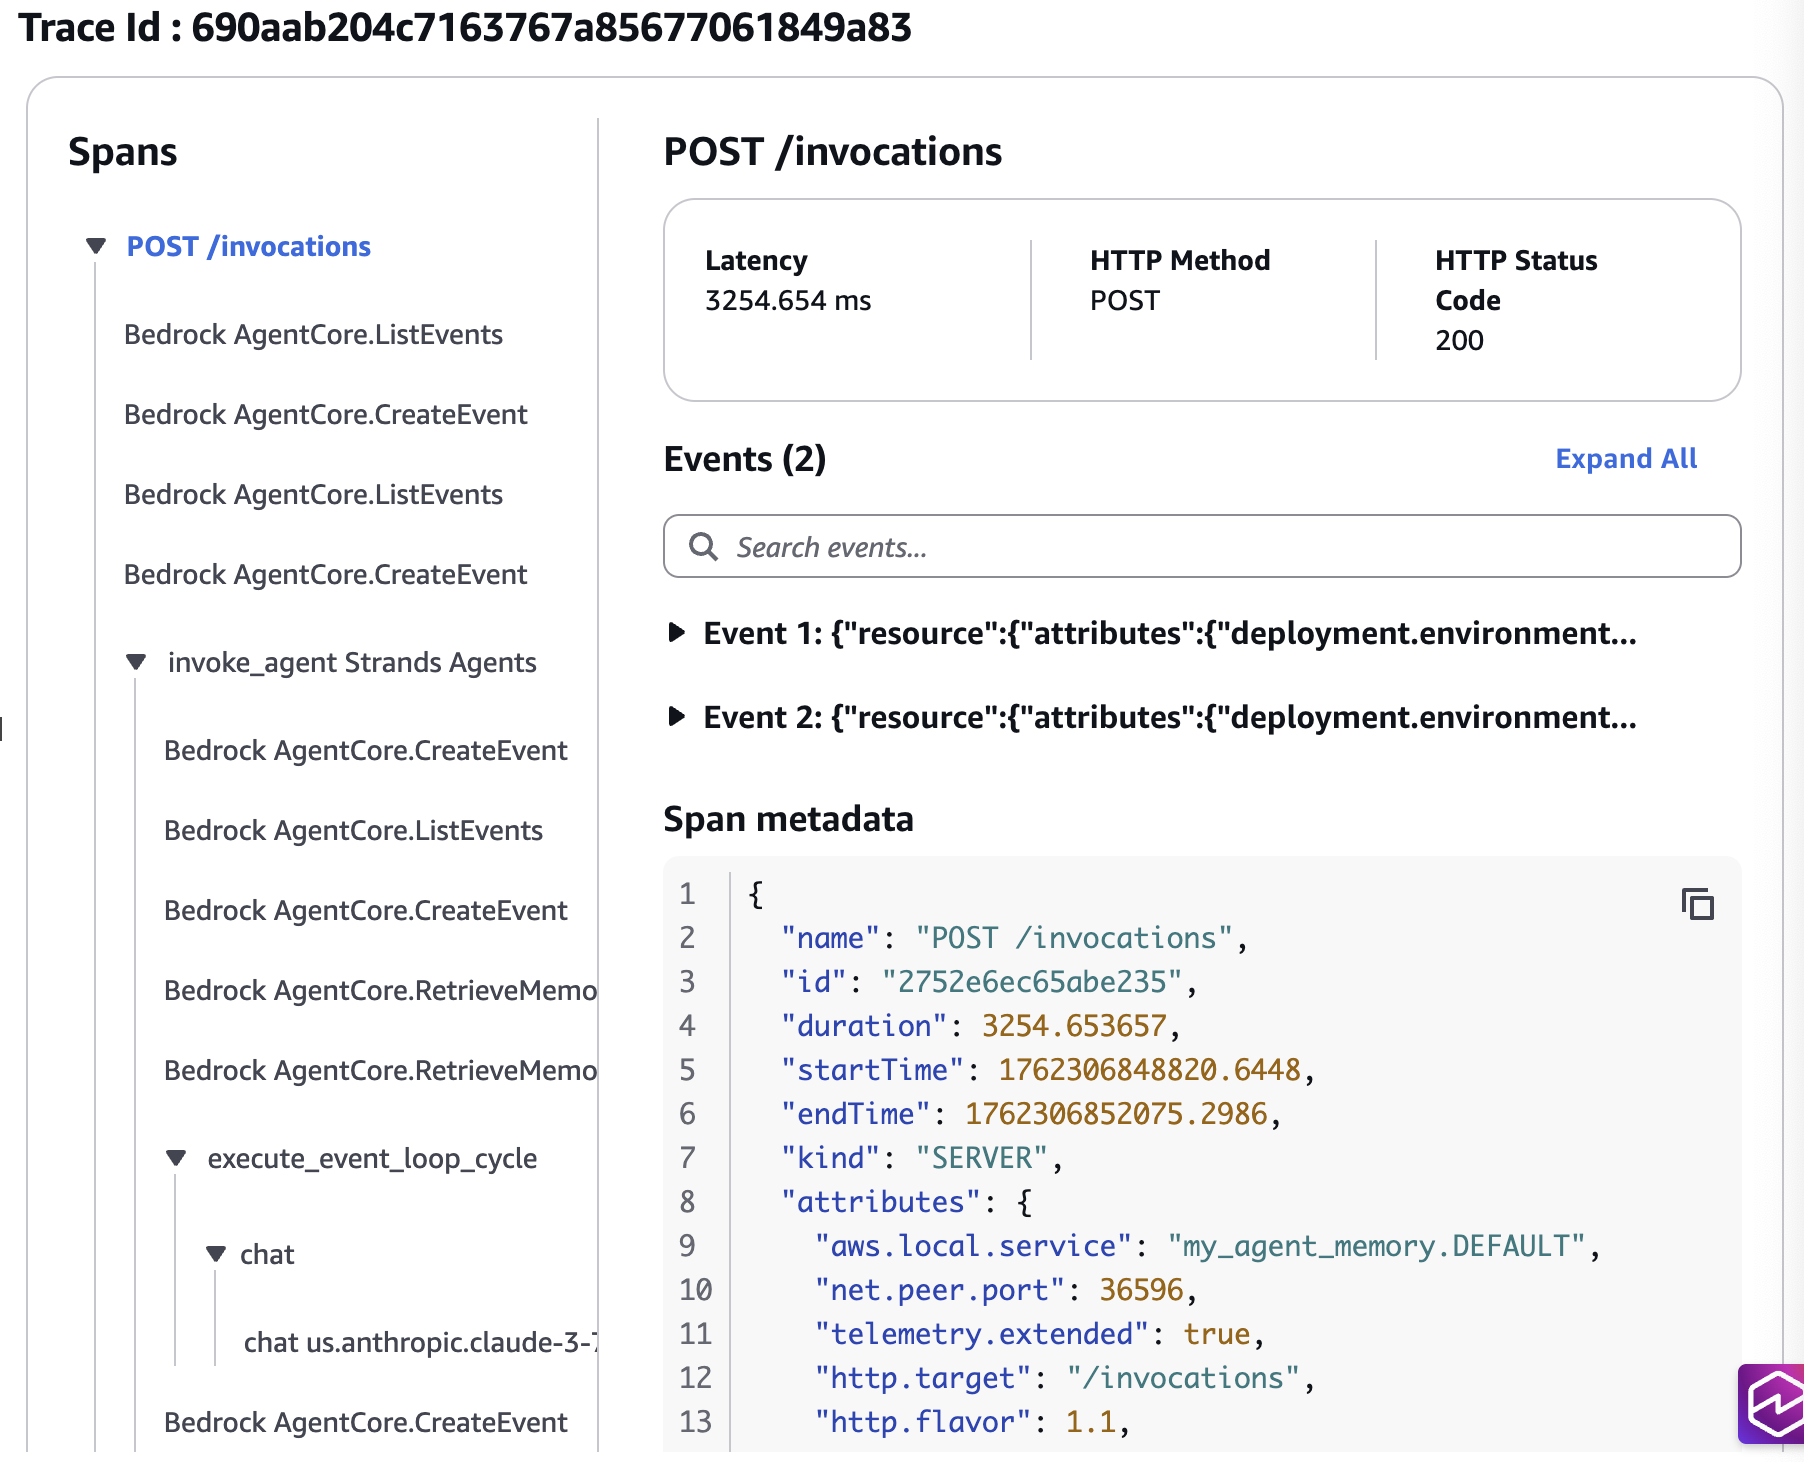The height and width of the screenshot is (1462, 1804).
Task: Select the bottom Bedrock AgentCore.CreateEvent span
Action: [x=366, y=1421]
